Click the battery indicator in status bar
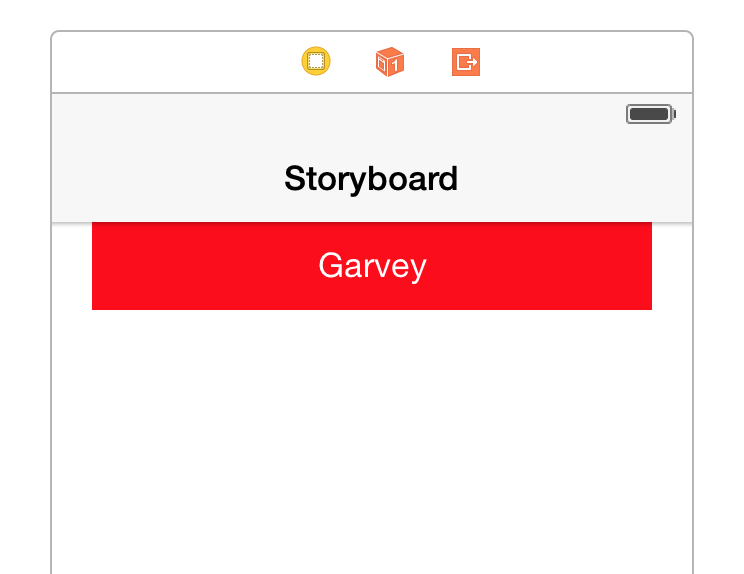 point(651,114)
